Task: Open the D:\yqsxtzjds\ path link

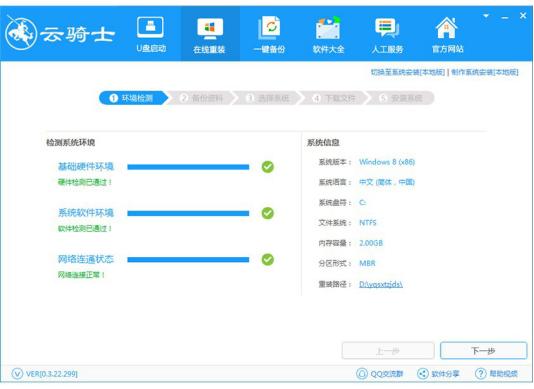Action: click(x=381, y=284)
